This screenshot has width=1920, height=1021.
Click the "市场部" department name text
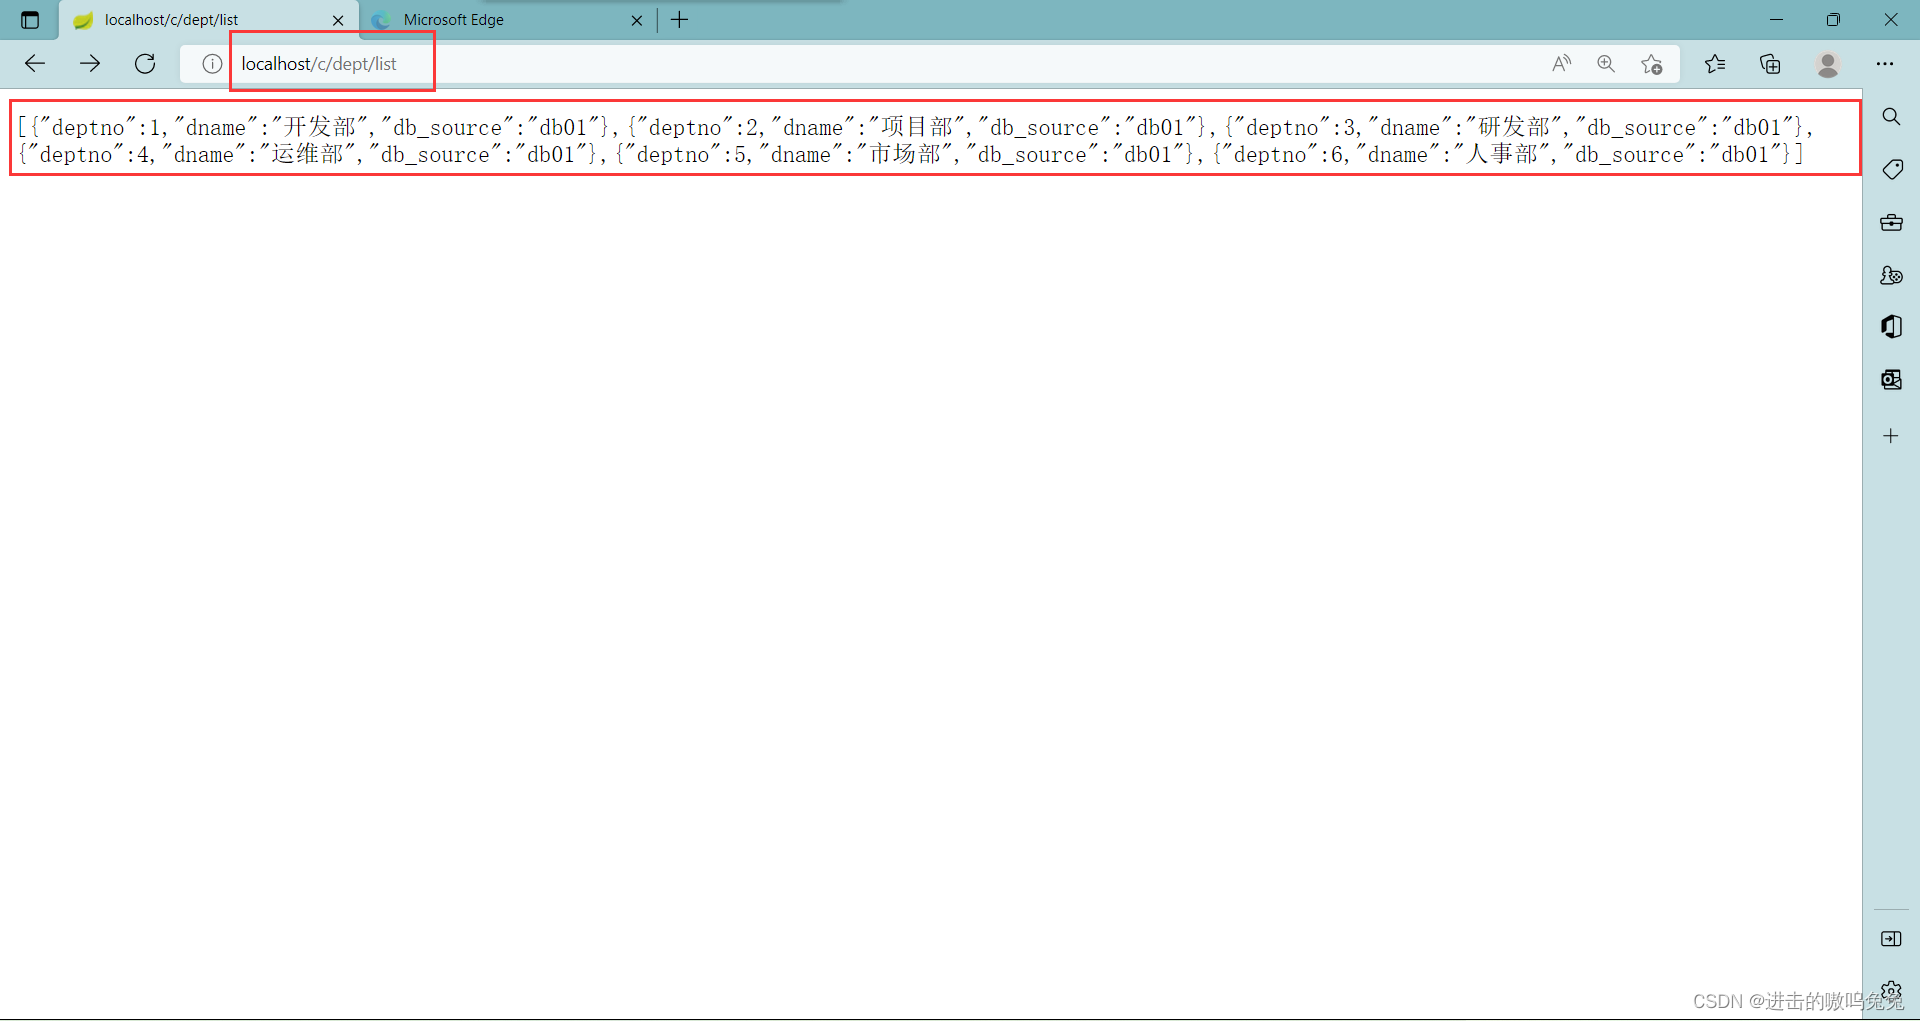[x=905, y=154]
